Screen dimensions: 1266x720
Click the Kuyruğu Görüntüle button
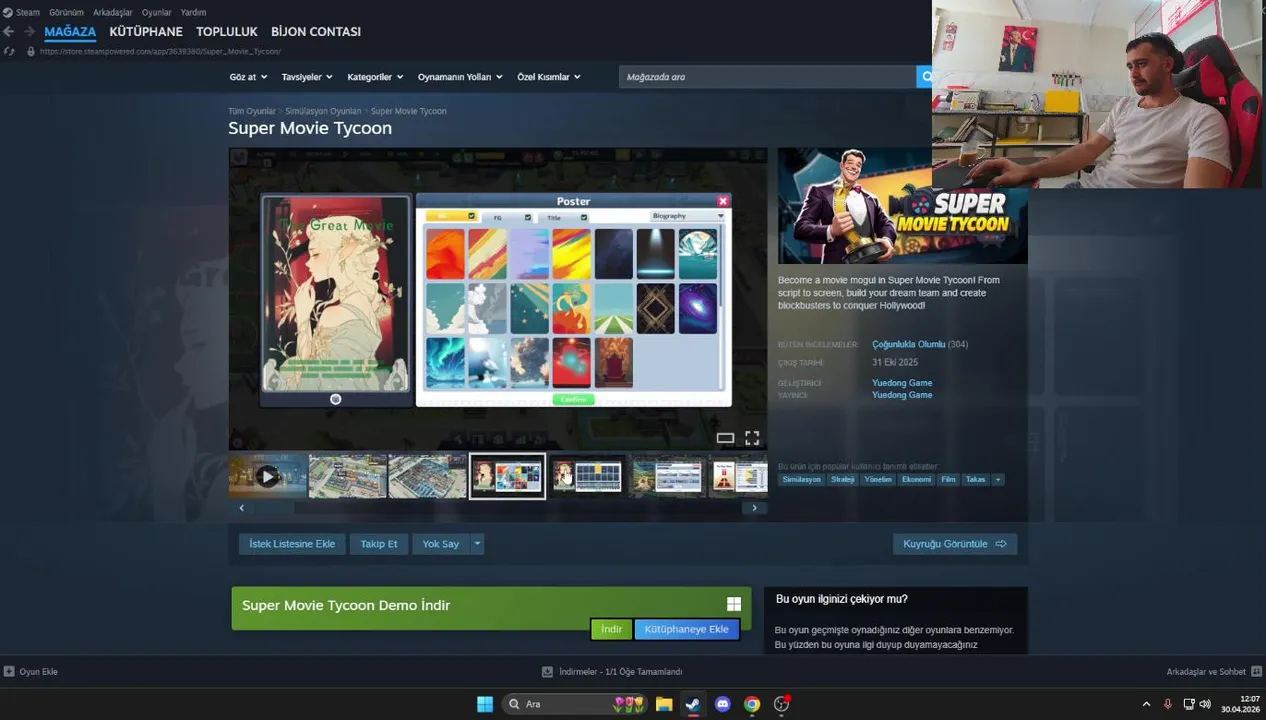pos(955,544)
